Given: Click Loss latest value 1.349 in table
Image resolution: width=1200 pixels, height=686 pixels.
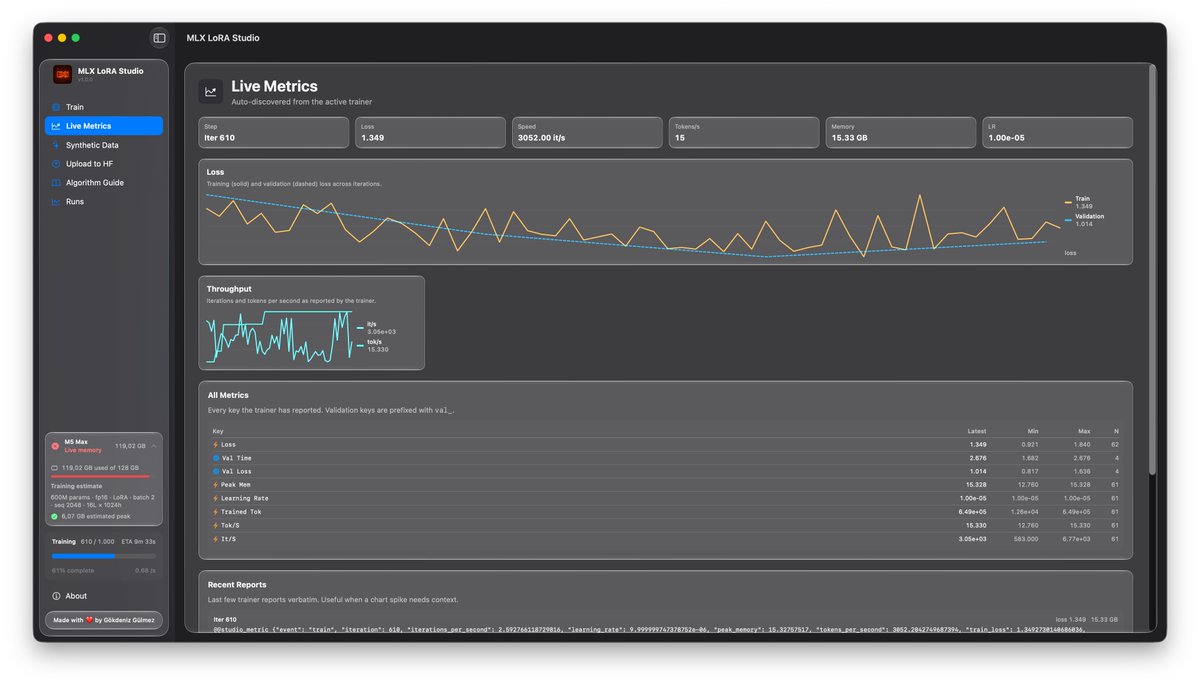Looking at the screenshot, I should pyautogui.click(x=978, y=444).
